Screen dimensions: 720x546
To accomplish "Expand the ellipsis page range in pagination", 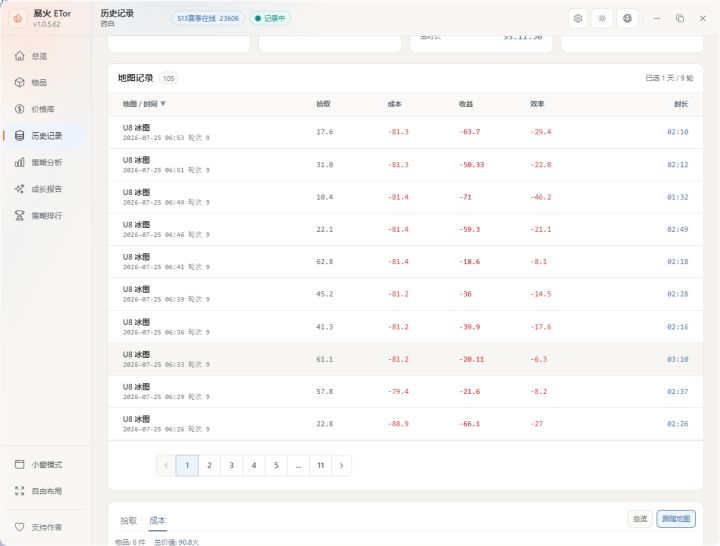I will [298, 465].
